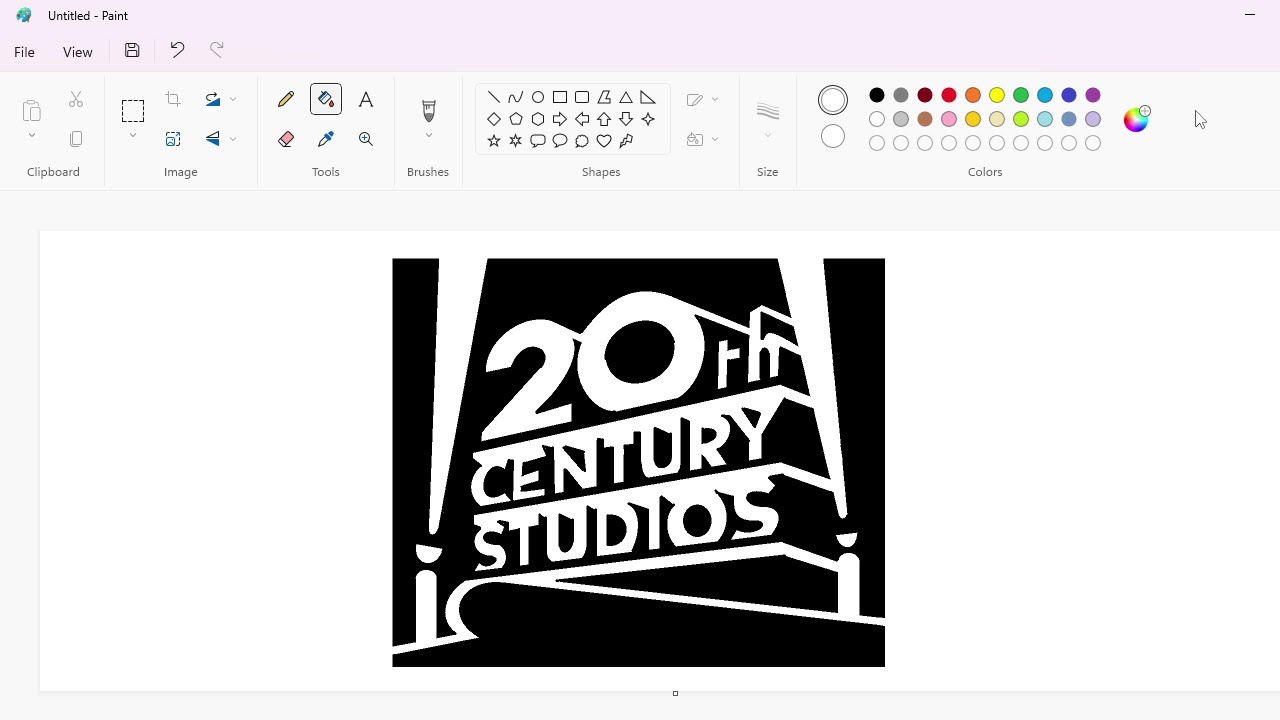Click the Redo arrow

click(x=217, y=50)
